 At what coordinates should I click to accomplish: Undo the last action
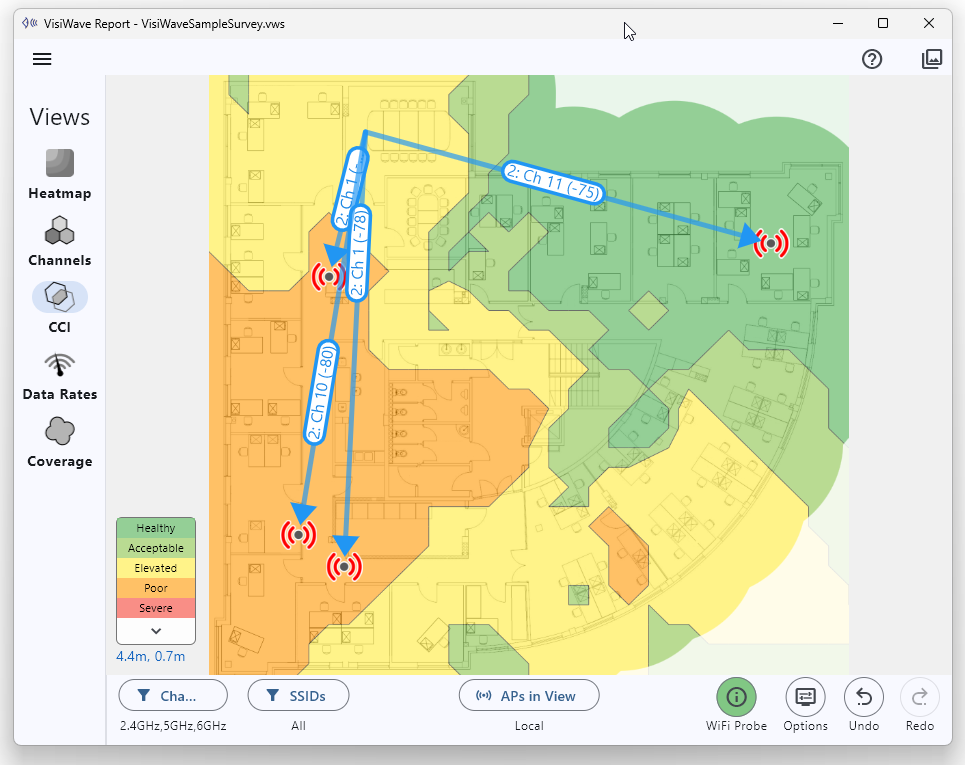[863, 697]
